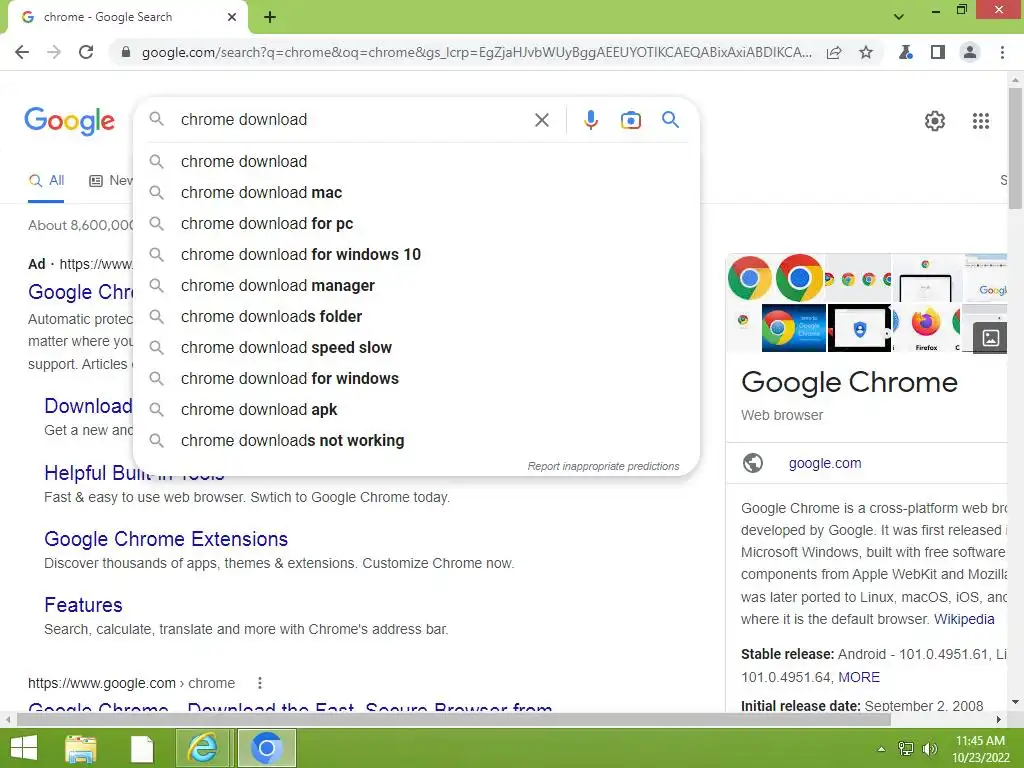The width and height of the screenshot is (1024, 768).
Task: Open Google search settings gear
Action: pyautogui.click(x=935, y=121)
